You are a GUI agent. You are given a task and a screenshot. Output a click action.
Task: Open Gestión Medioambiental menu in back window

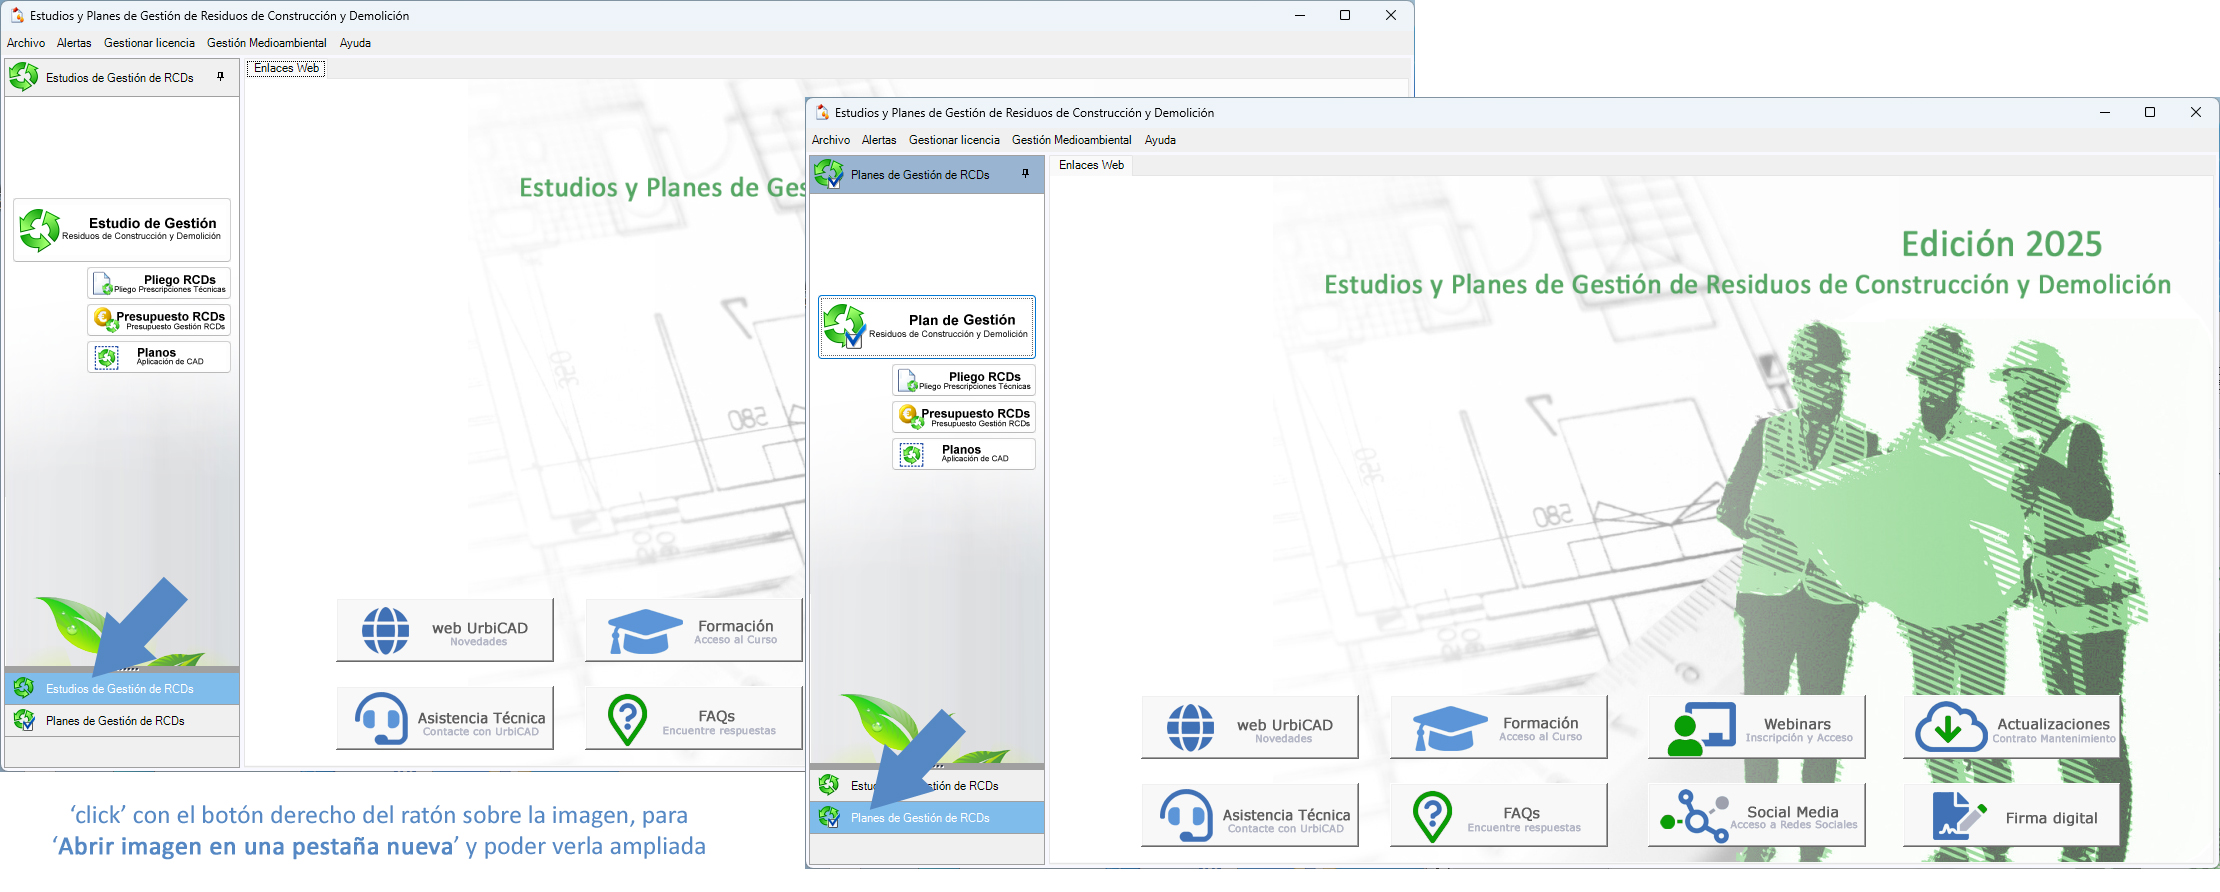pos(267,43)
